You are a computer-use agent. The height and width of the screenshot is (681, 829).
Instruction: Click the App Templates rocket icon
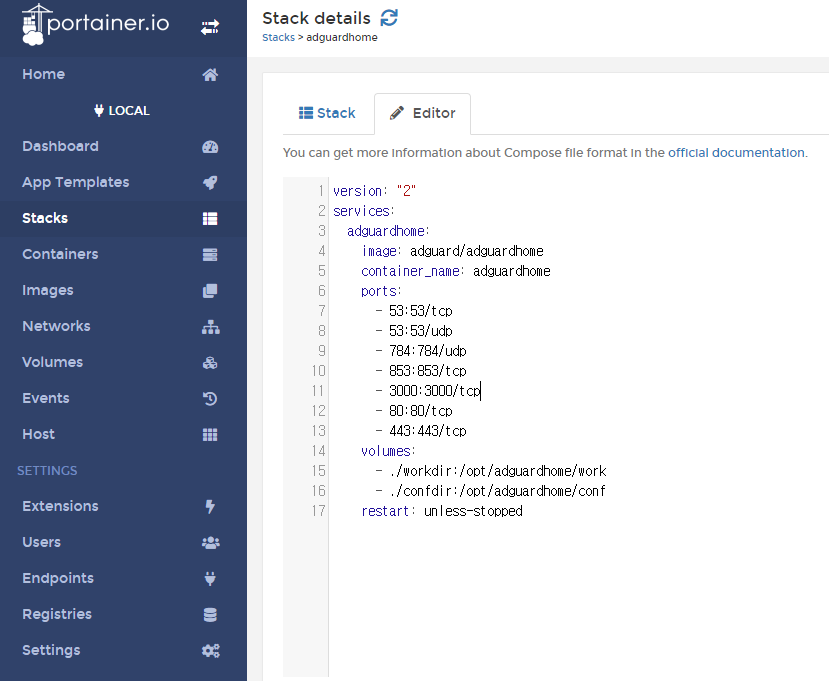[210, 182]
